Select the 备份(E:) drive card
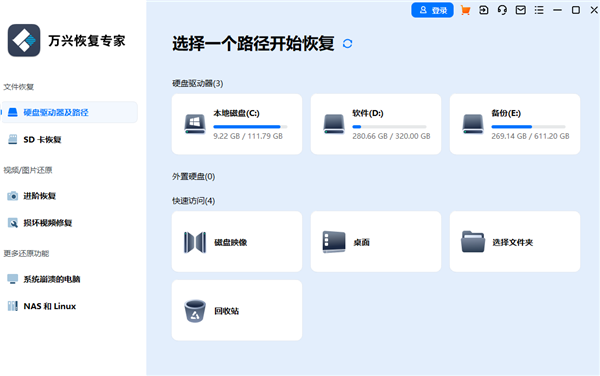 coord(515,124)
